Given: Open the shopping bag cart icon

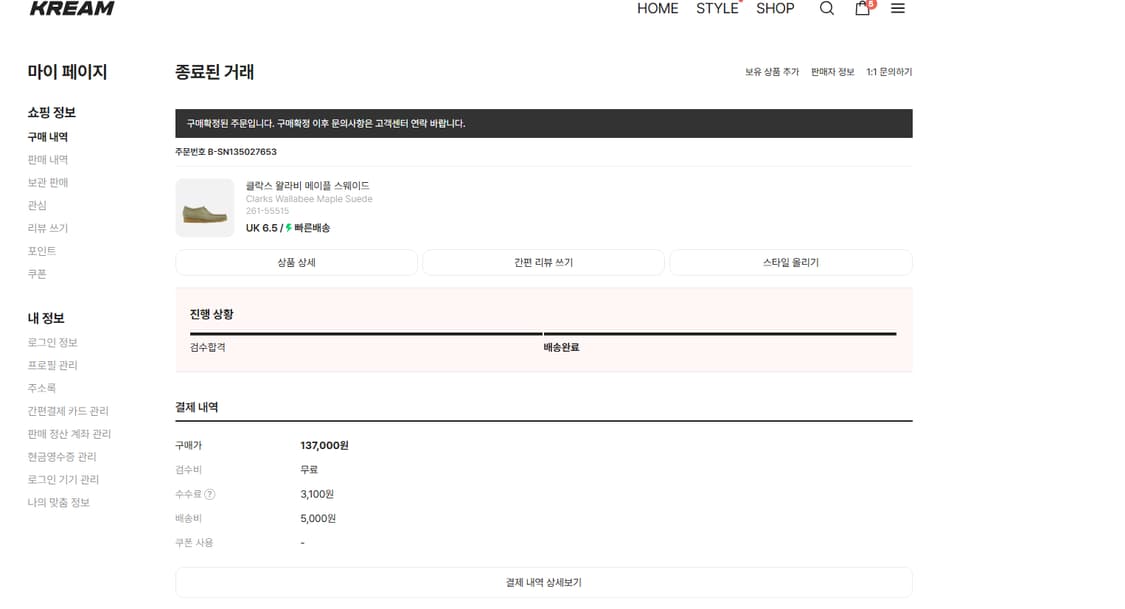Looking at the screenshot, I should pos(863,8).
